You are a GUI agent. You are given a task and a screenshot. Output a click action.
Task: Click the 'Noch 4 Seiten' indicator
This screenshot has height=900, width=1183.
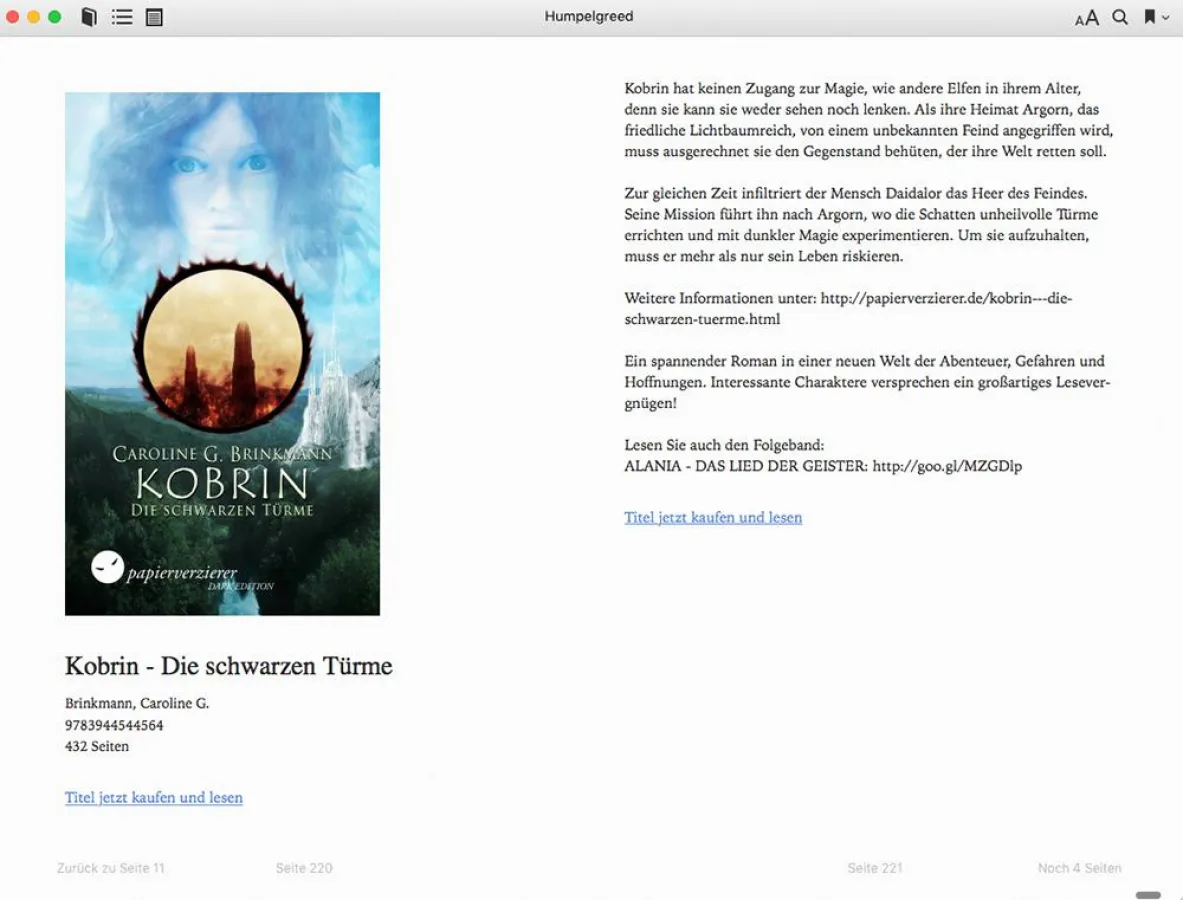pos(1079,868)
